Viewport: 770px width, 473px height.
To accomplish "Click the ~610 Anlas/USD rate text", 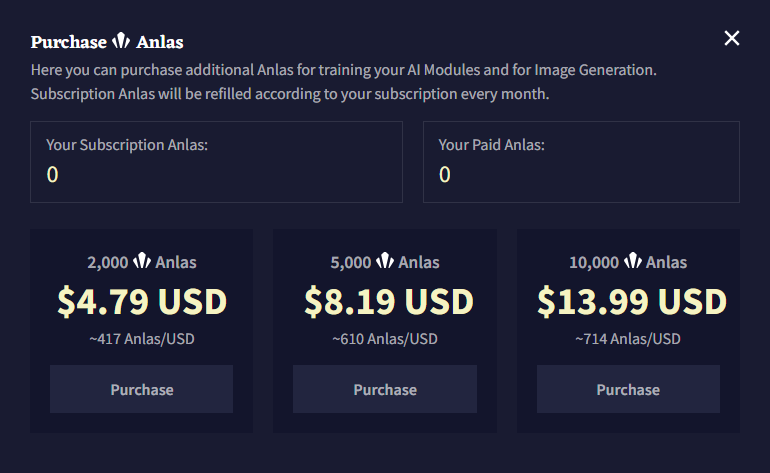I will pos(385,339).
